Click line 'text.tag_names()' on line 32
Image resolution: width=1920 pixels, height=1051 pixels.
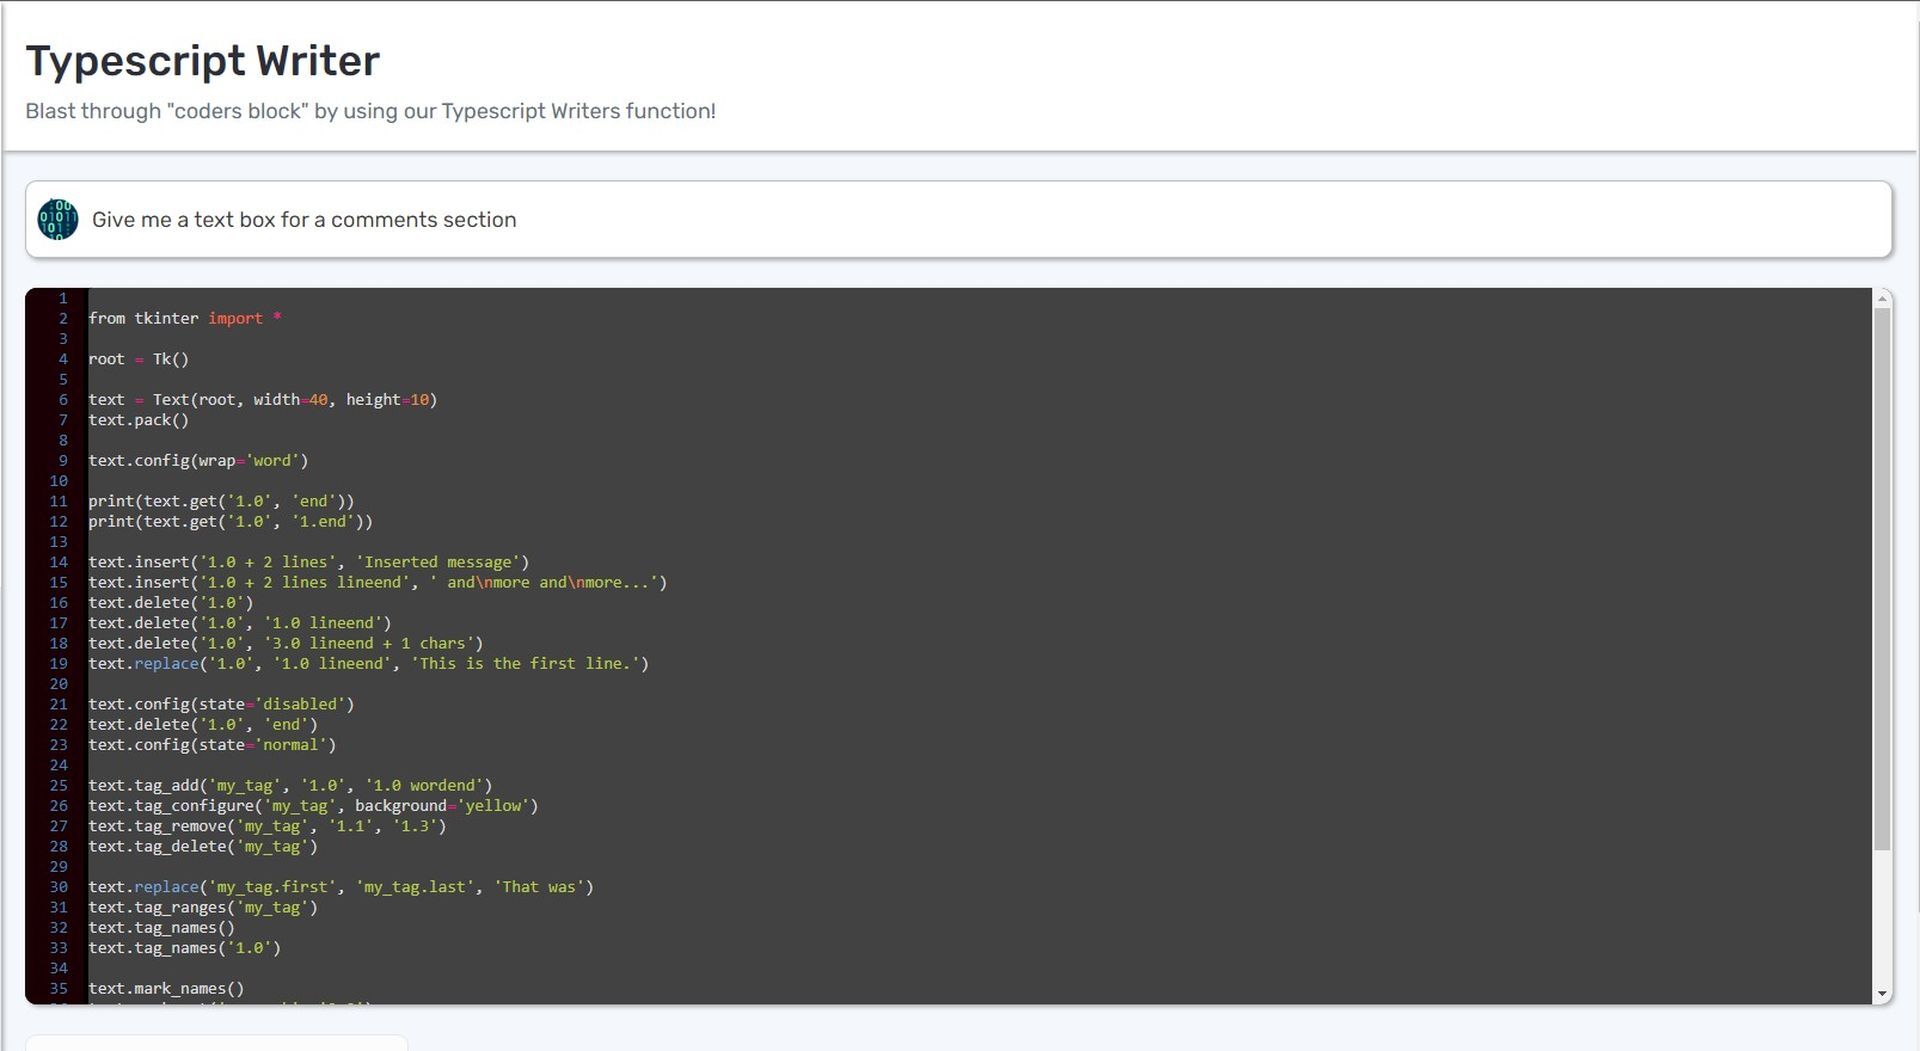pyautogui.click(x=161, y=928)
